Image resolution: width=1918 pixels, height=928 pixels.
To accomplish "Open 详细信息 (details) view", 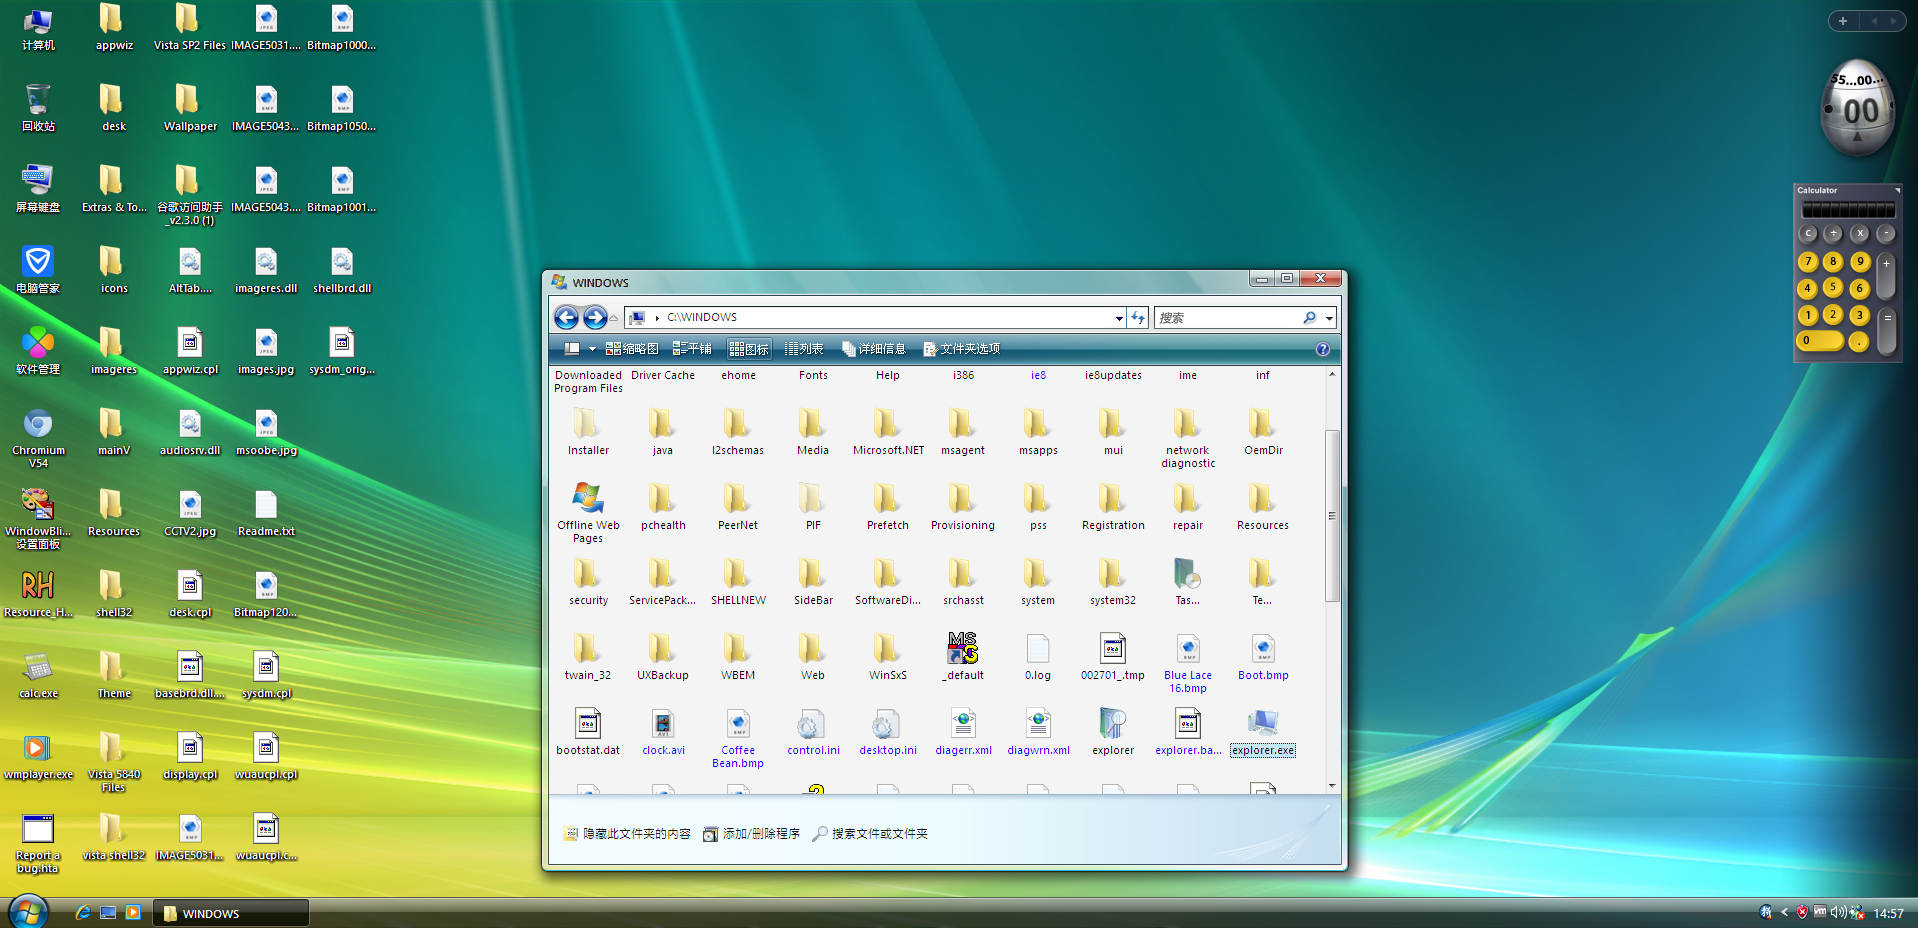I will coord(875,348).
